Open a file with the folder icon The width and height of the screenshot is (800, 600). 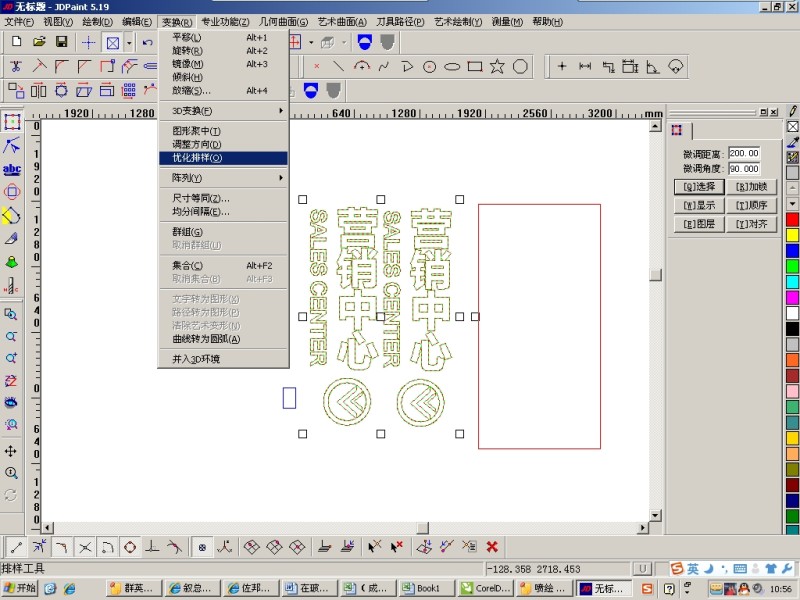point(39,42)
